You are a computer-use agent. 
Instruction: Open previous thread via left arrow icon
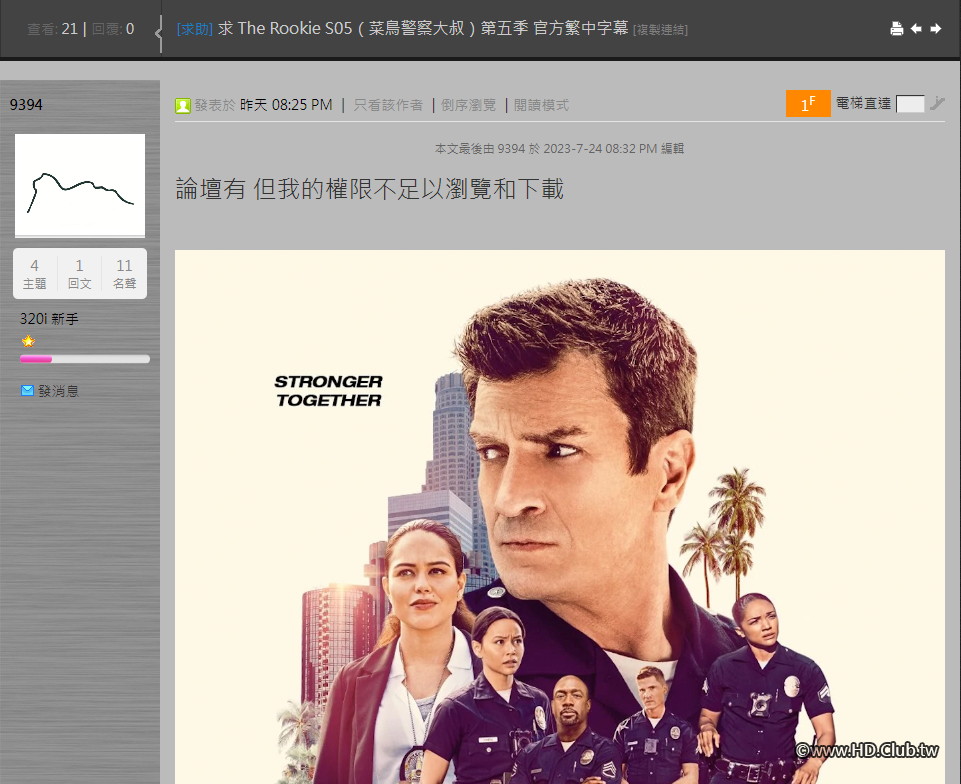click(916, 29)
